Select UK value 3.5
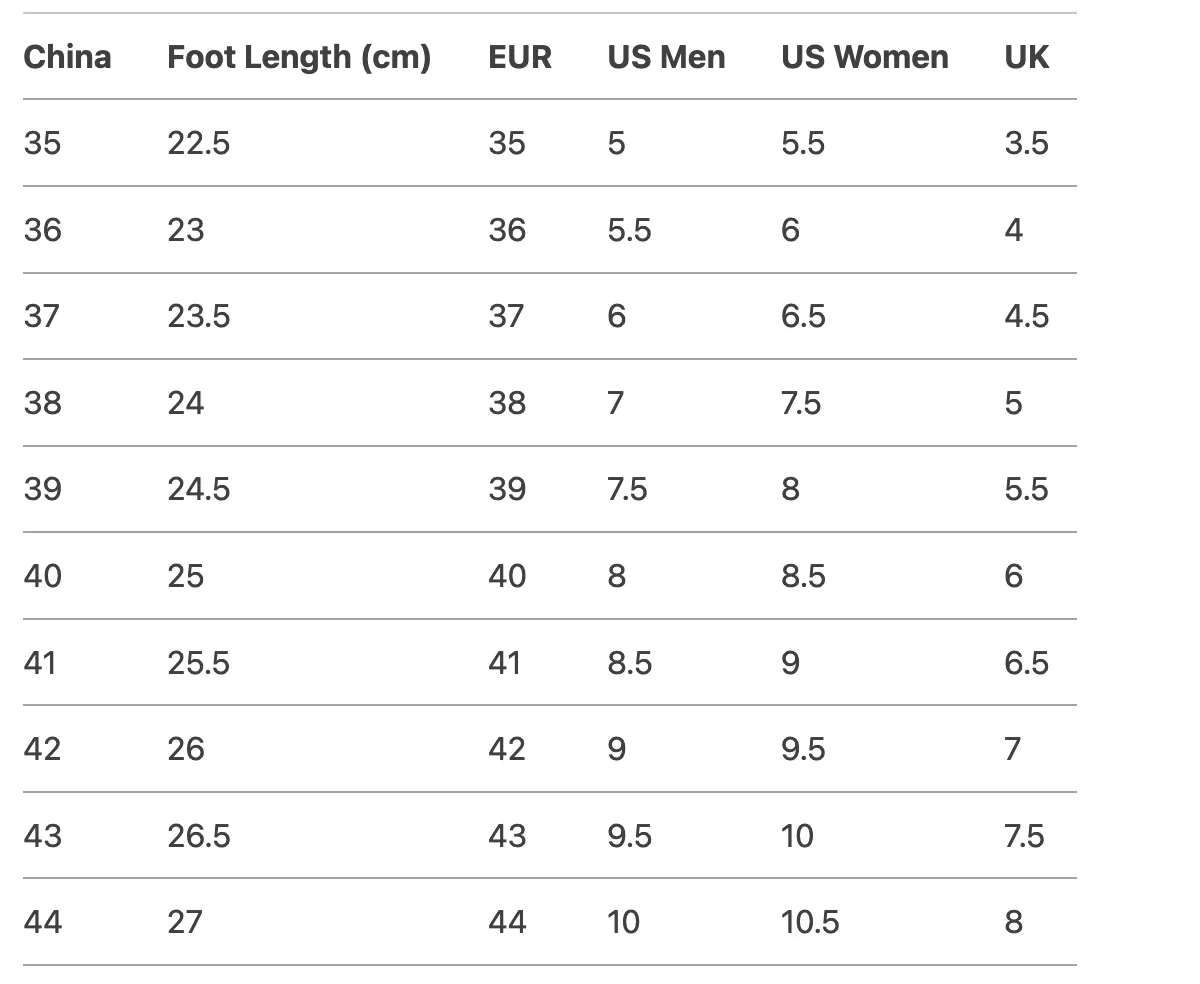This screenshot has width=1200, height=984. point(1027,143)
